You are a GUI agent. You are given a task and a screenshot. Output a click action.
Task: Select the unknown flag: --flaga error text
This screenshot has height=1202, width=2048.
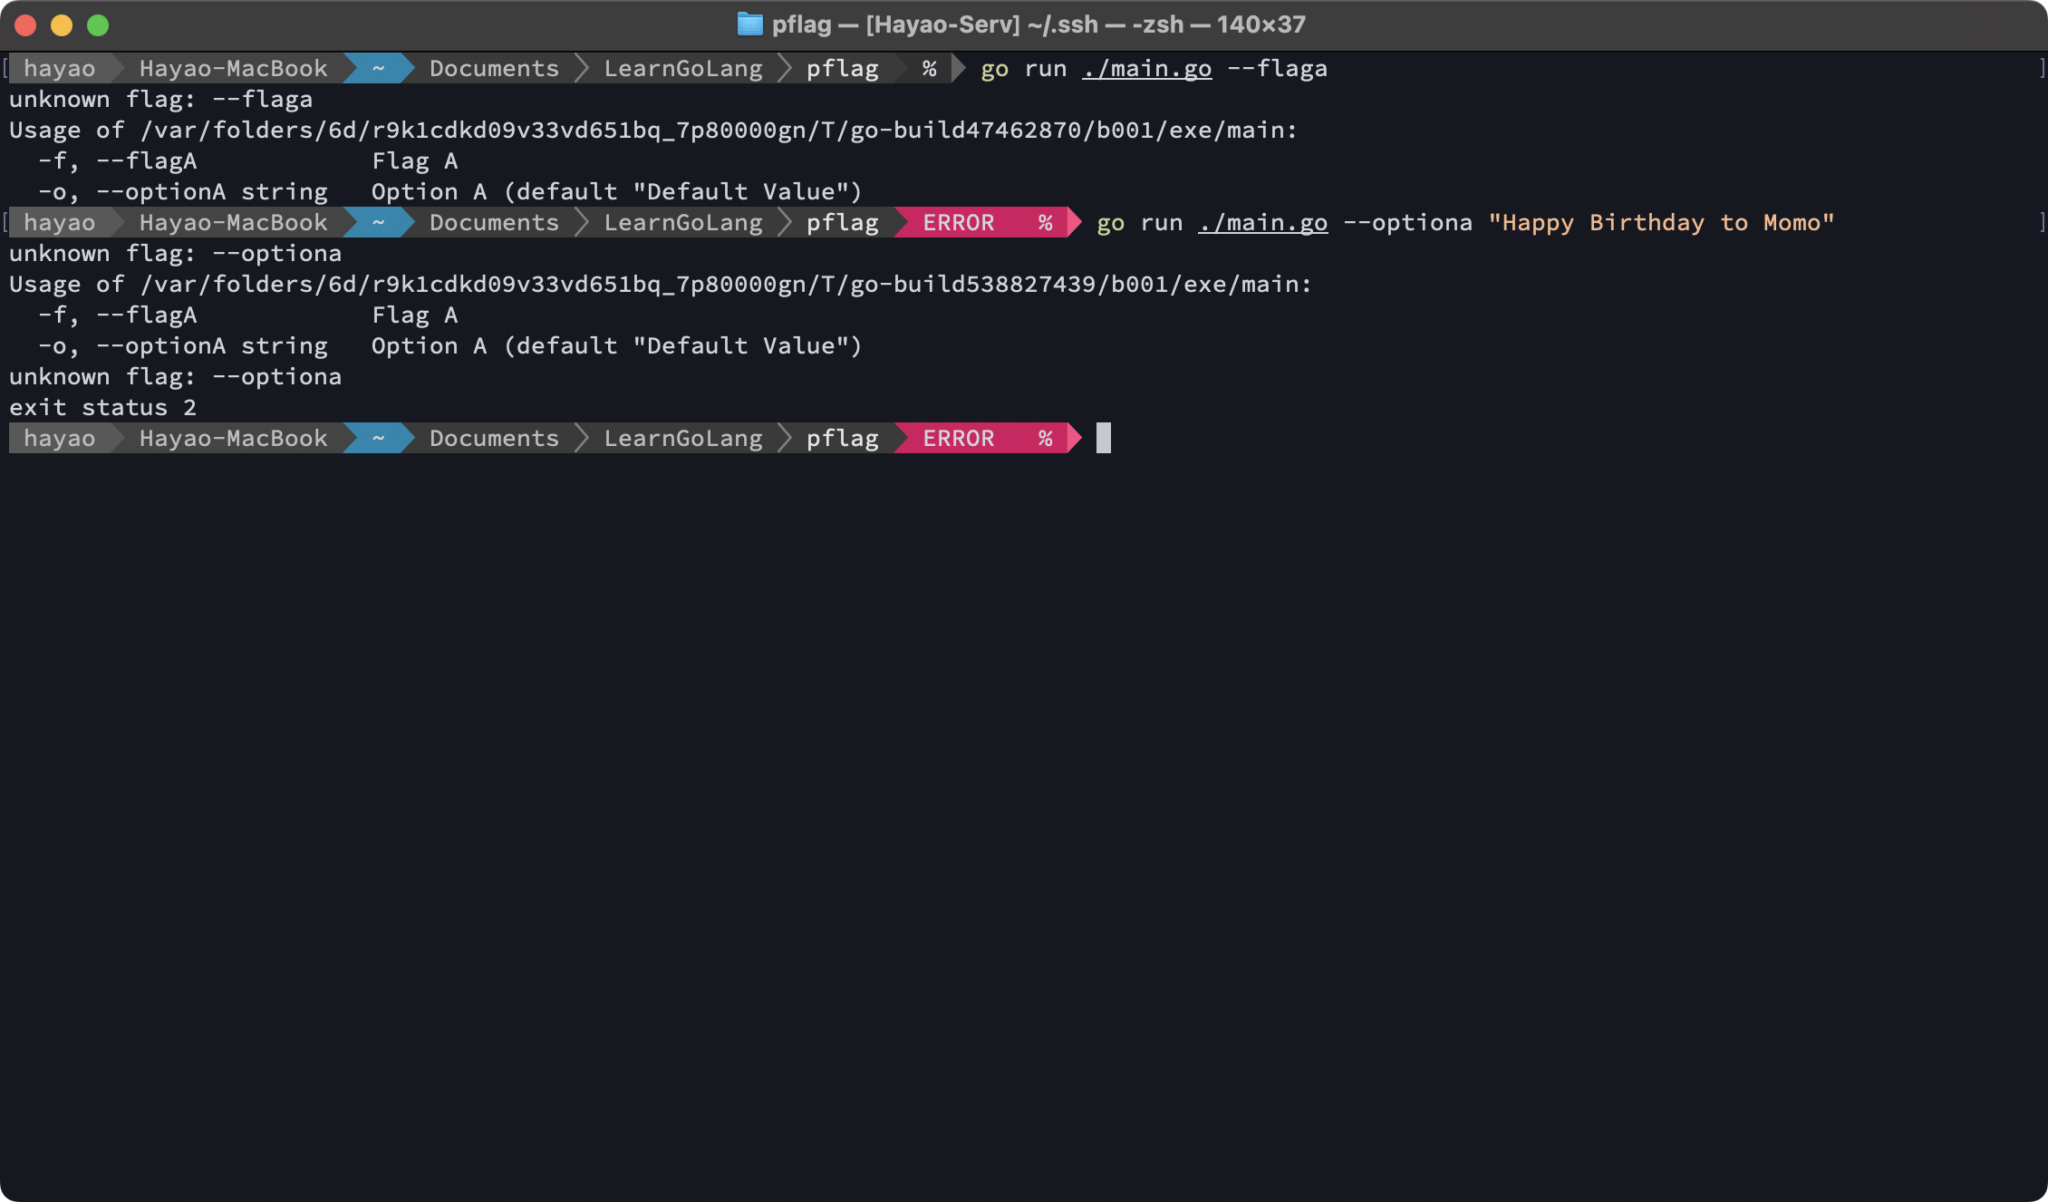click(160, 99)
